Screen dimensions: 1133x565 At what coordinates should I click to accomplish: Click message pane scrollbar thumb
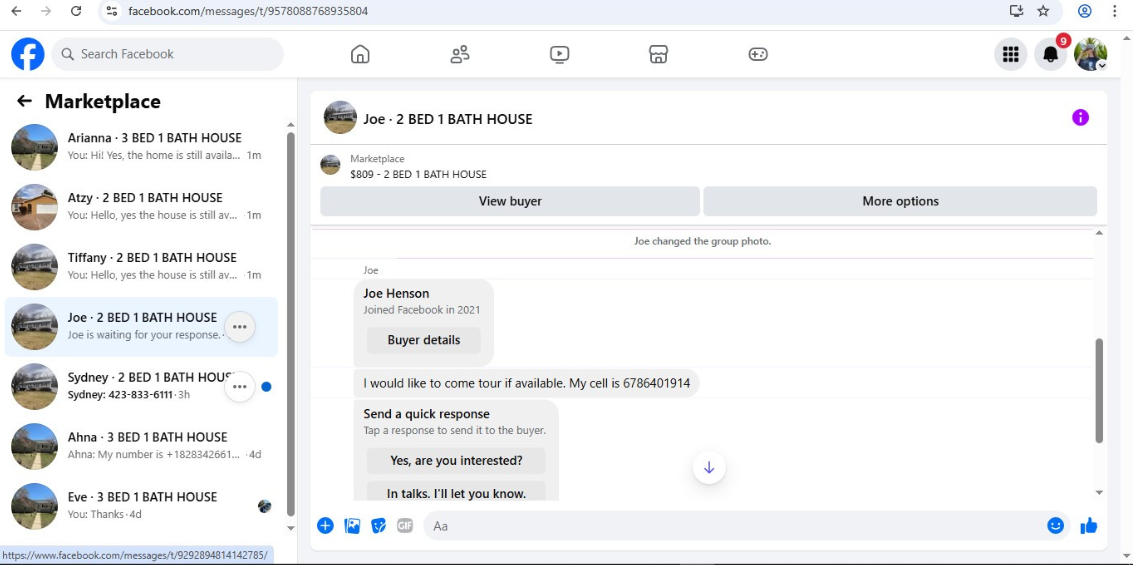point(1099,390)
